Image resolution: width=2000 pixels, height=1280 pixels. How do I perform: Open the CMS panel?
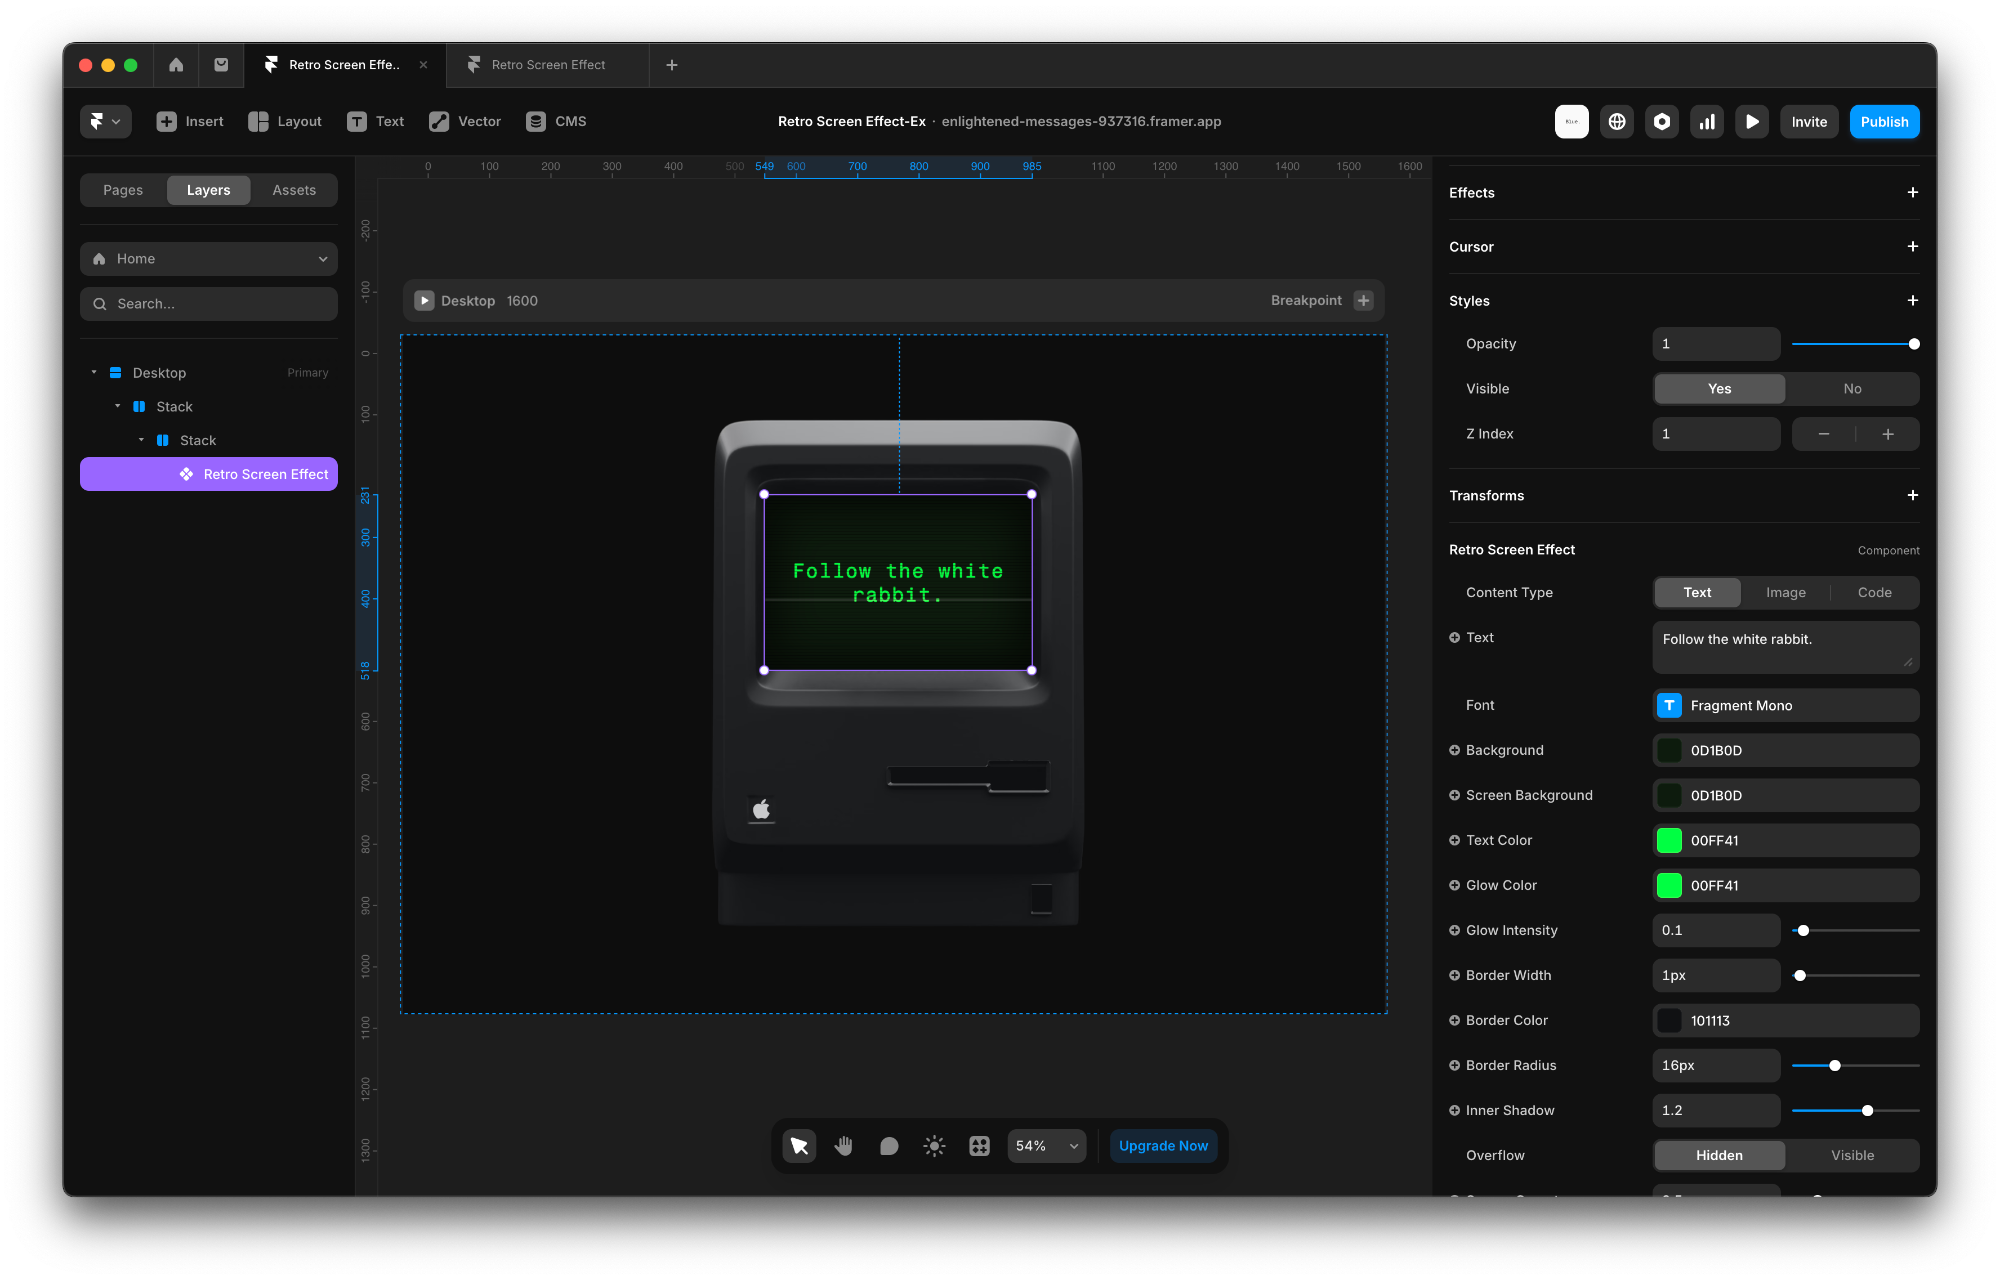point(557,121)
